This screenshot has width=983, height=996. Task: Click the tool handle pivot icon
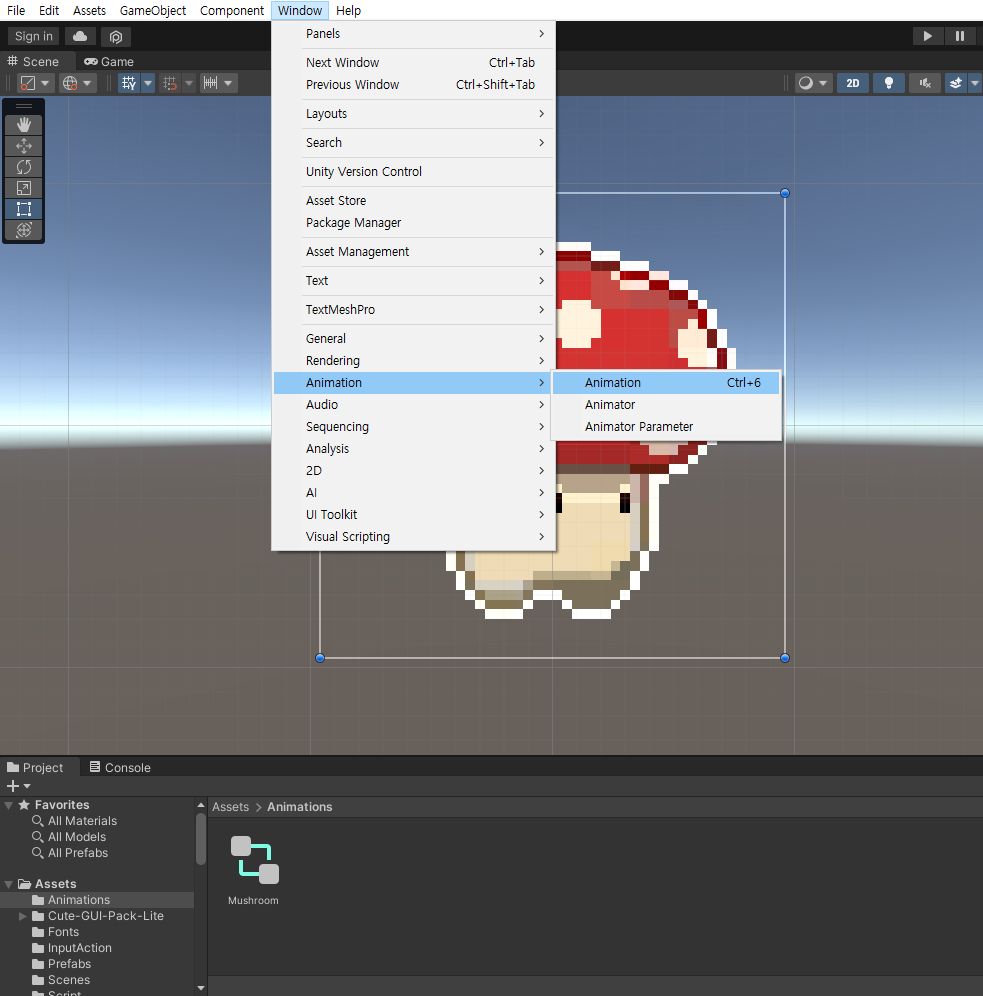[x=28, y=83]
